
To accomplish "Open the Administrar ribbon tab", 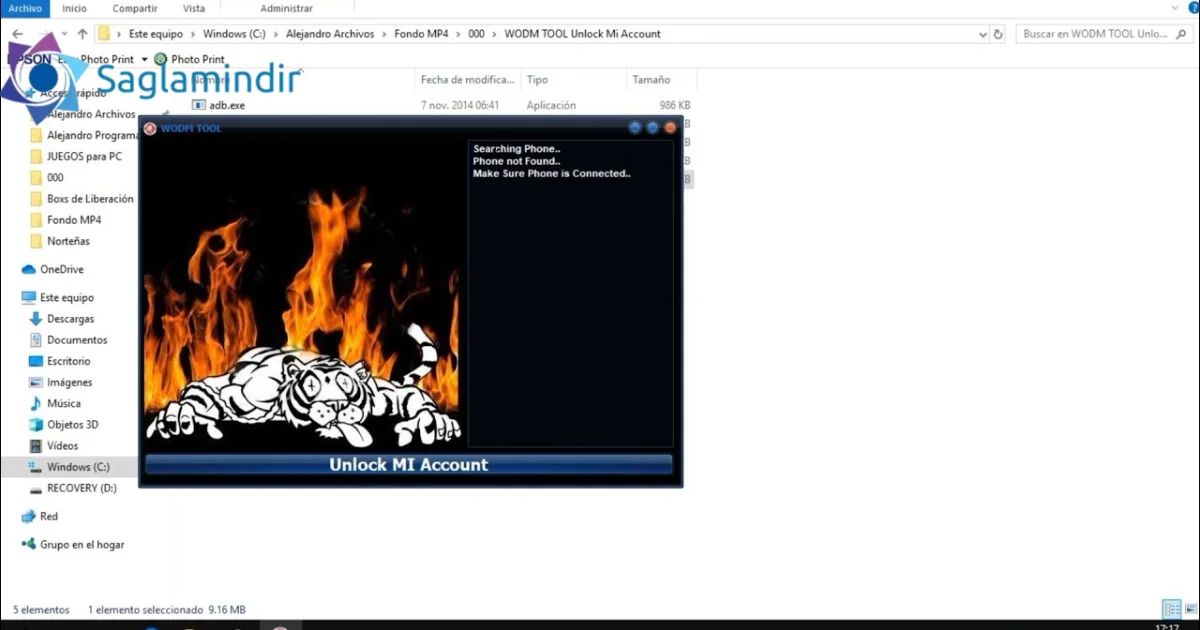I will pos(287,8).
